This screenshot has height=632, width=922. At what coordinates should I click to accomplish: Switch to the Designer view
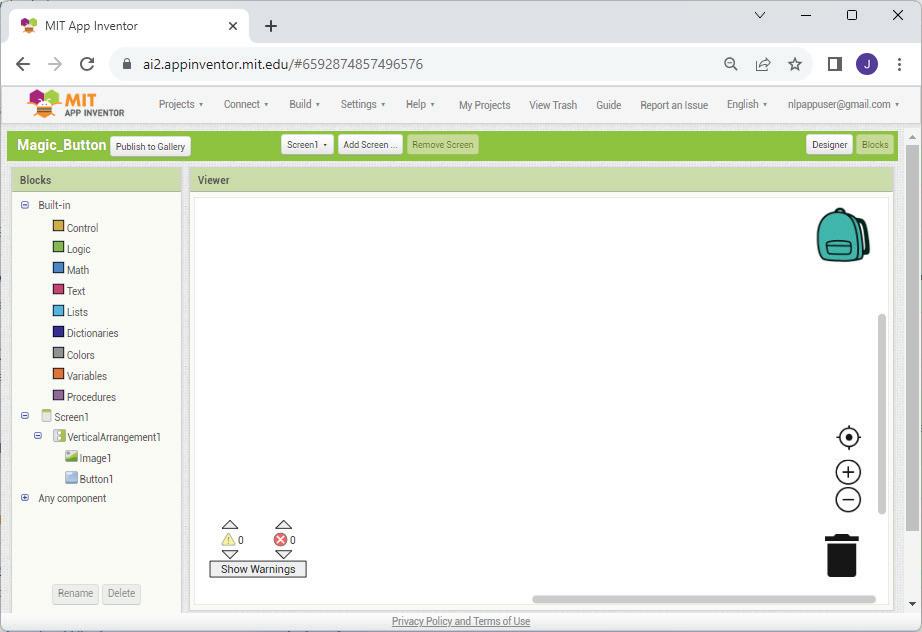pos(829,145)
